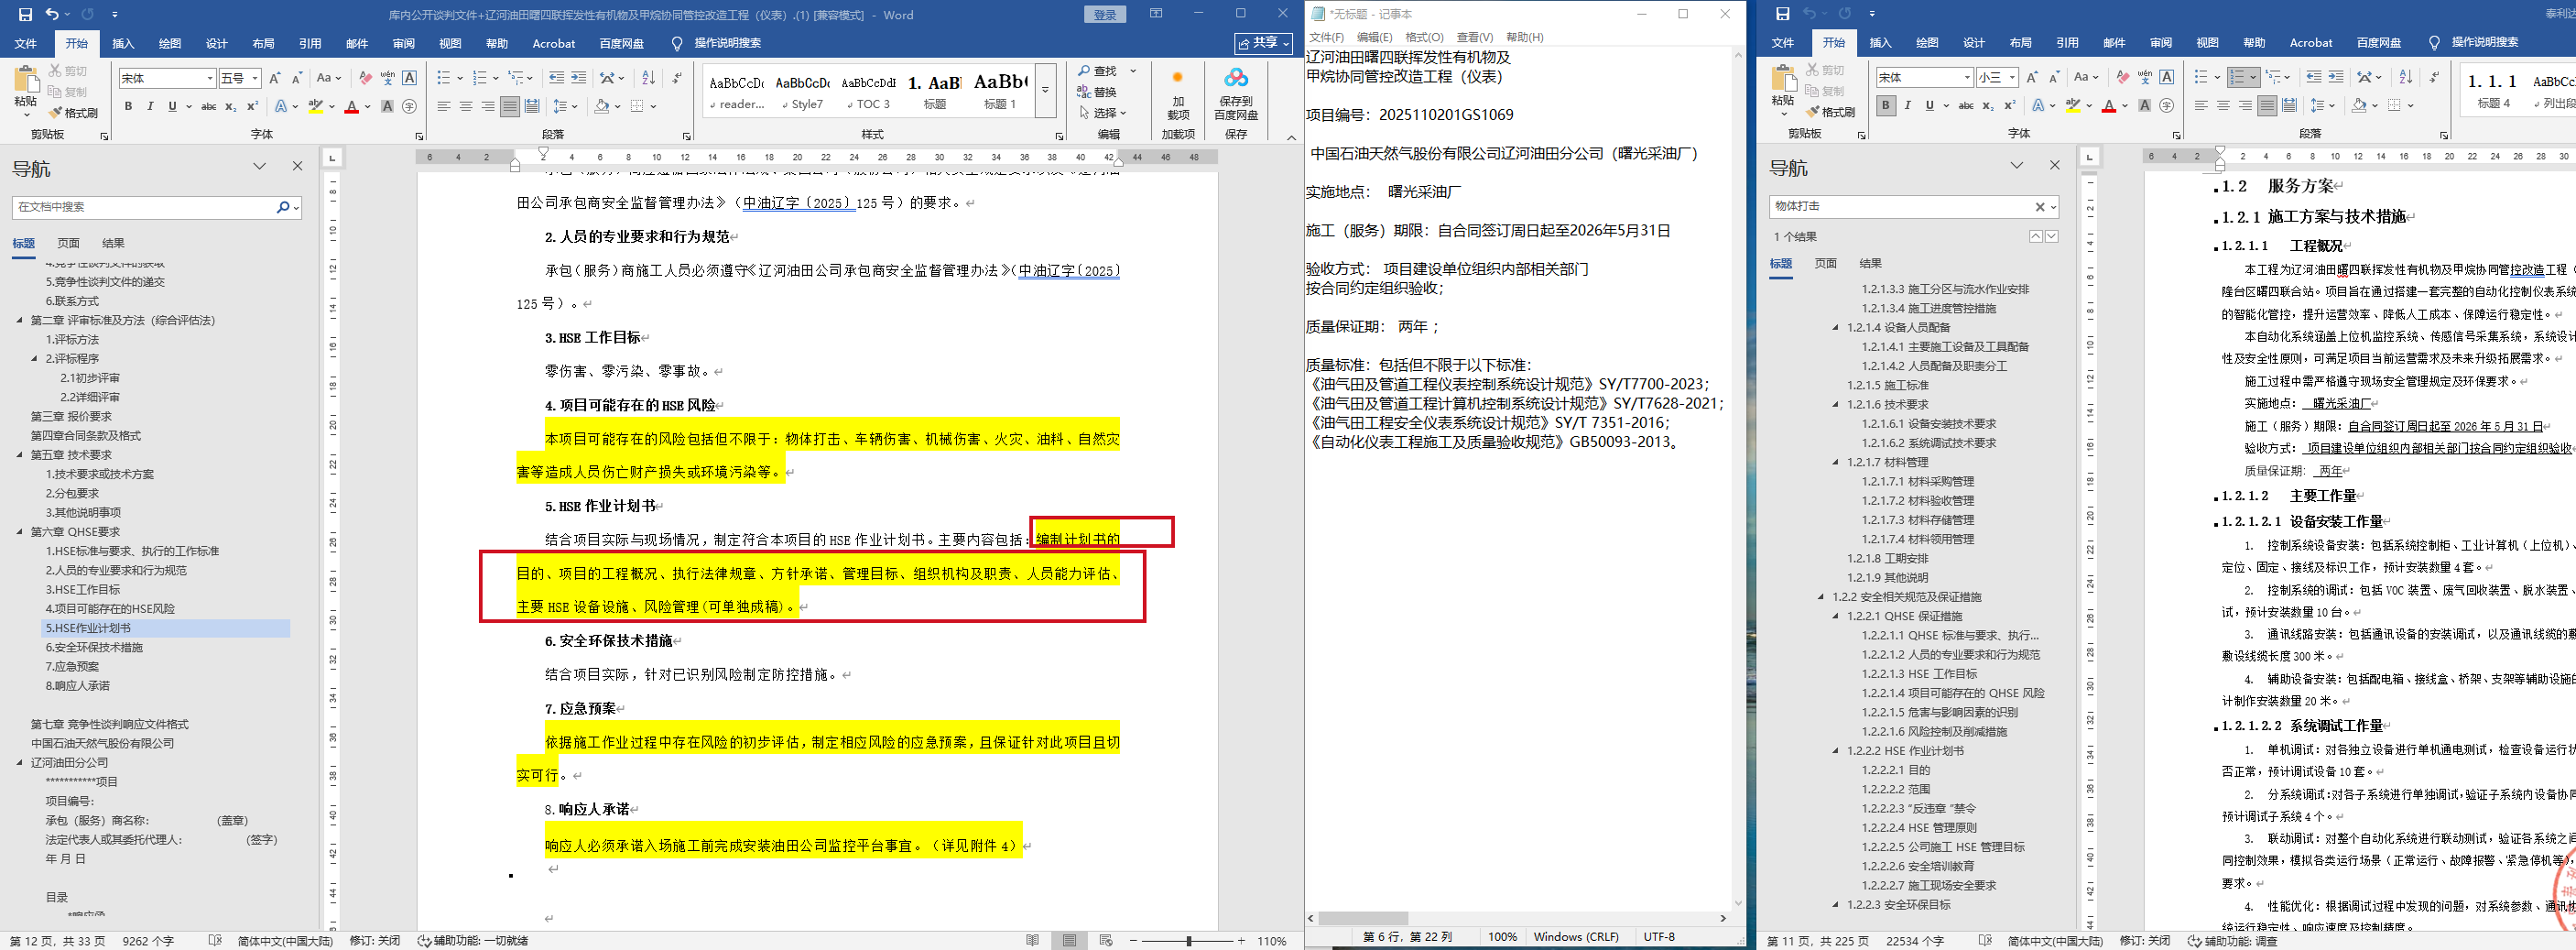The width and height of the screenshot is (2576, 950).
Task: Click the align left icon in the left Word window
Action: tap(444, 107)
